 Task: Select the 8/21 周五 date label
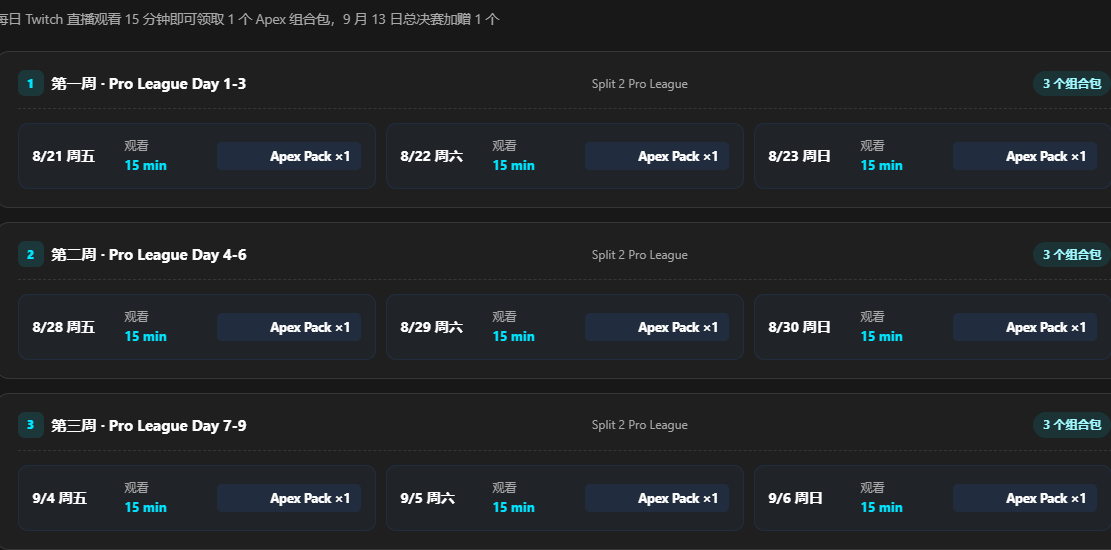coord(64,156)
